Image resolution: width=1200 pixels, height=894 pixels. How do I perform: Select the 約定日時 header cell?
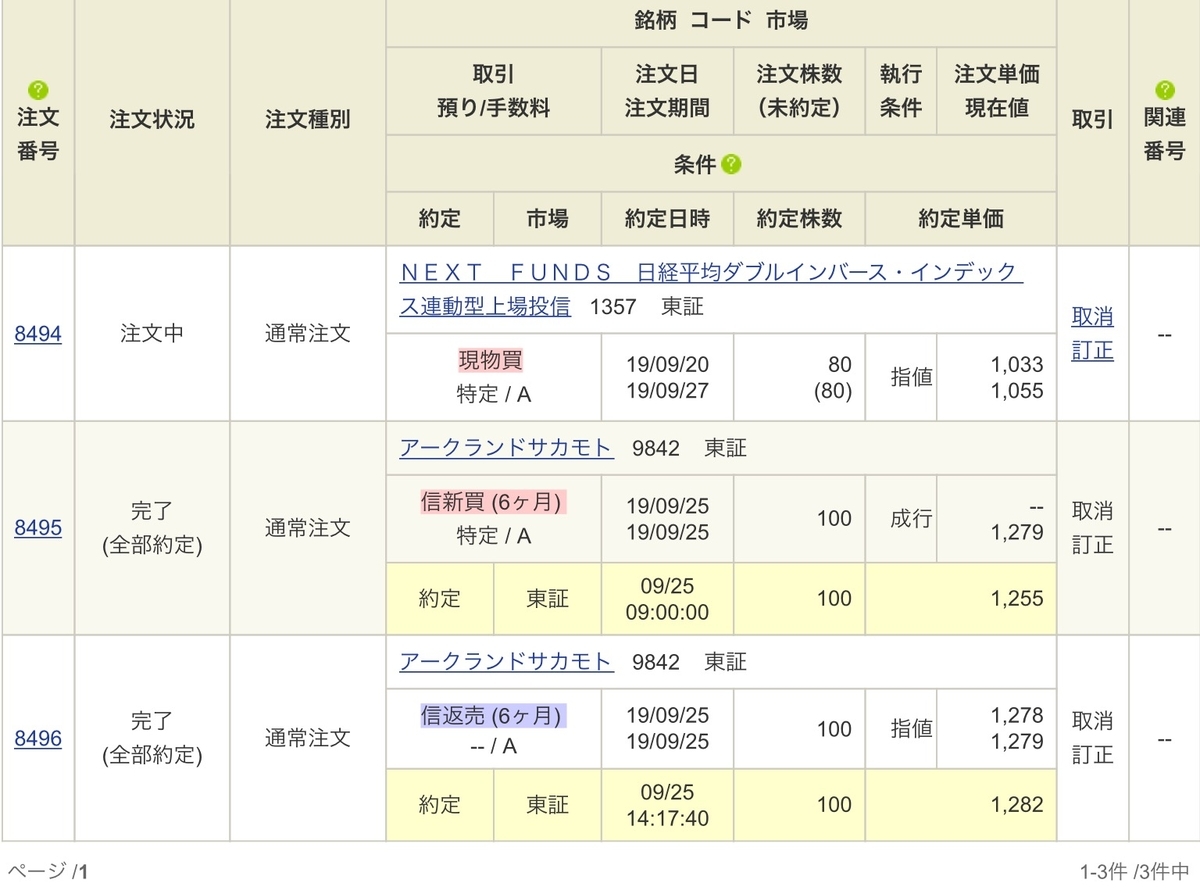tap(666, 217)
